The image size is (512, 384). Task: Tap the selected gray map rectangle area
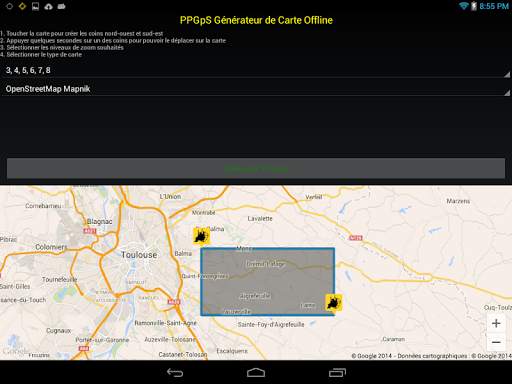pyautogui.click(x=268, y=282)
